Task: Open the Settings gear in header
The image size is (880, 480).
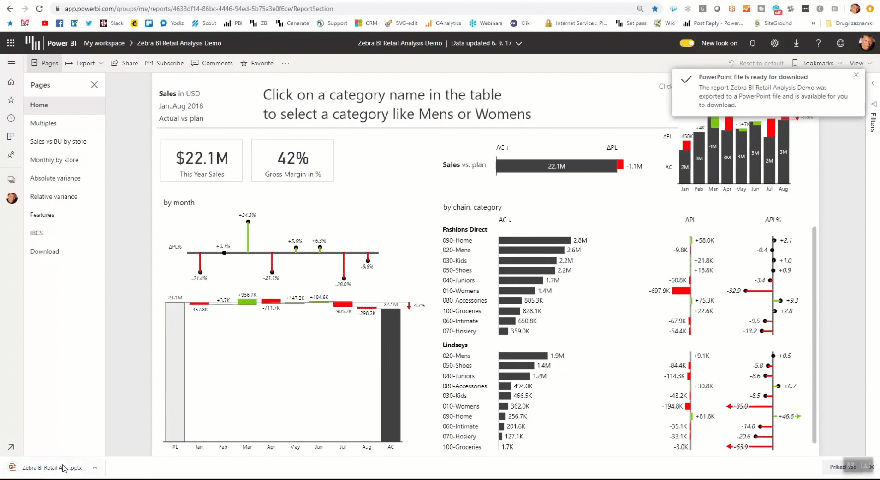Action: click(x=774, y=43)
